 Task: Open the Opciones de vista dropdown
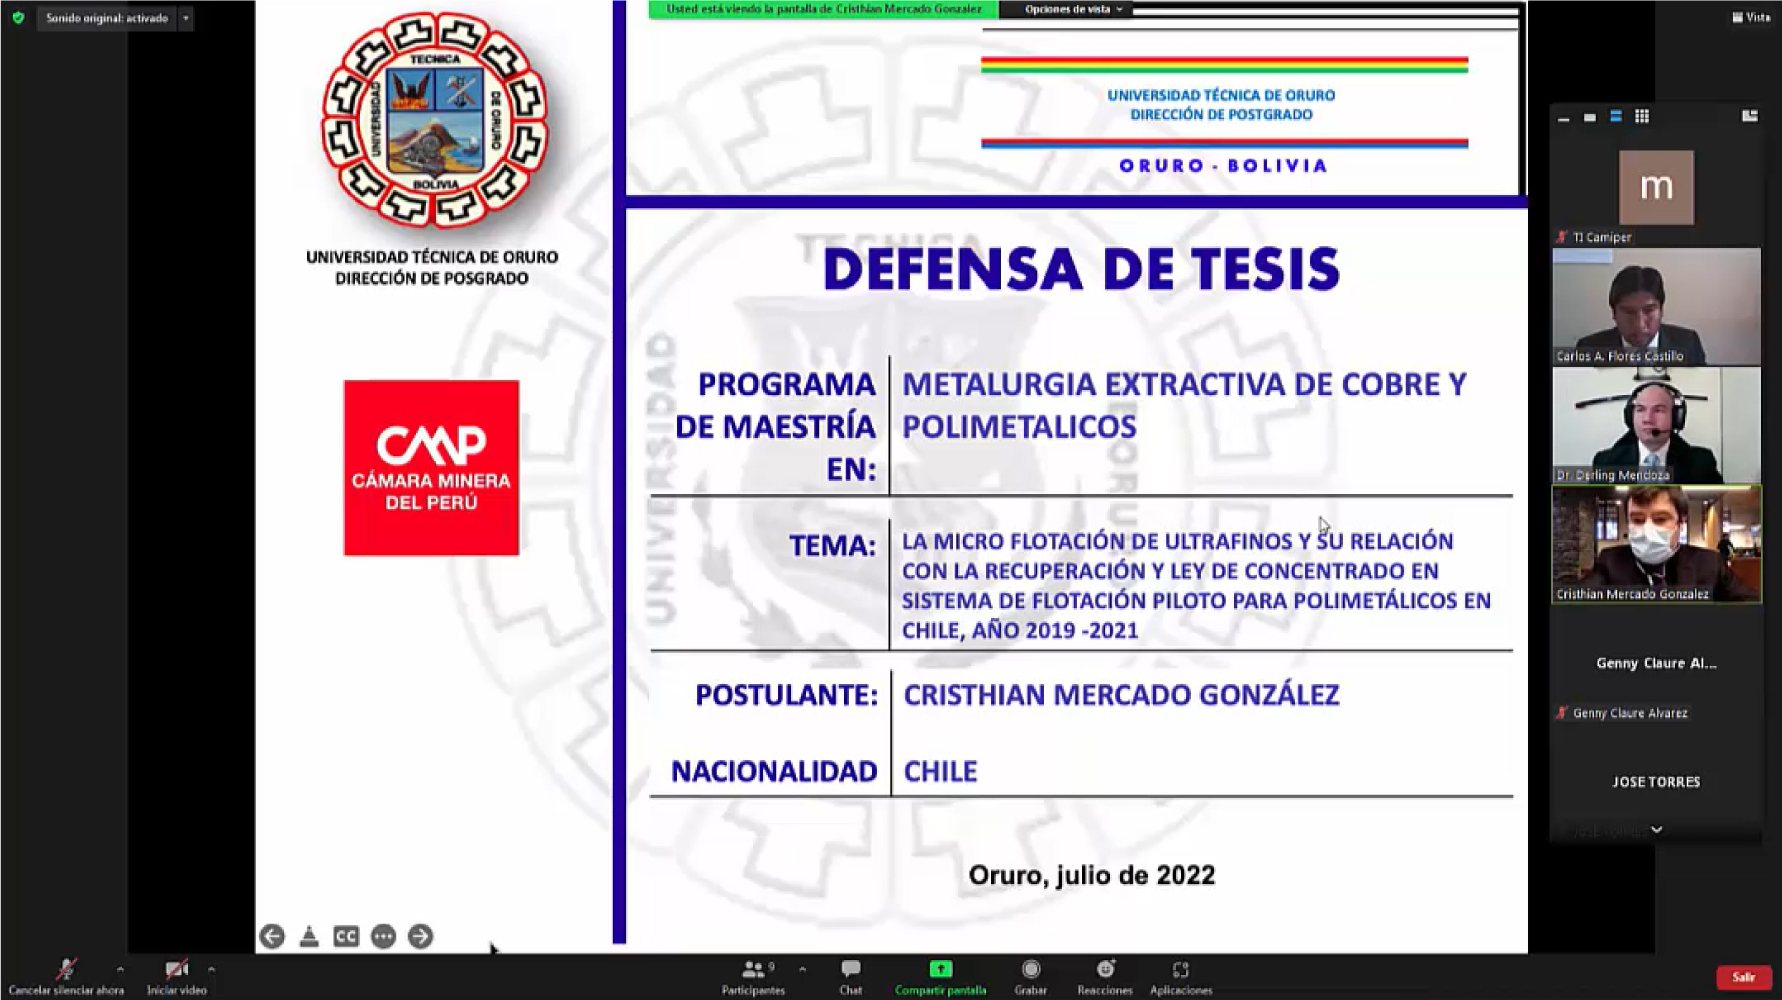point(1073,9)
